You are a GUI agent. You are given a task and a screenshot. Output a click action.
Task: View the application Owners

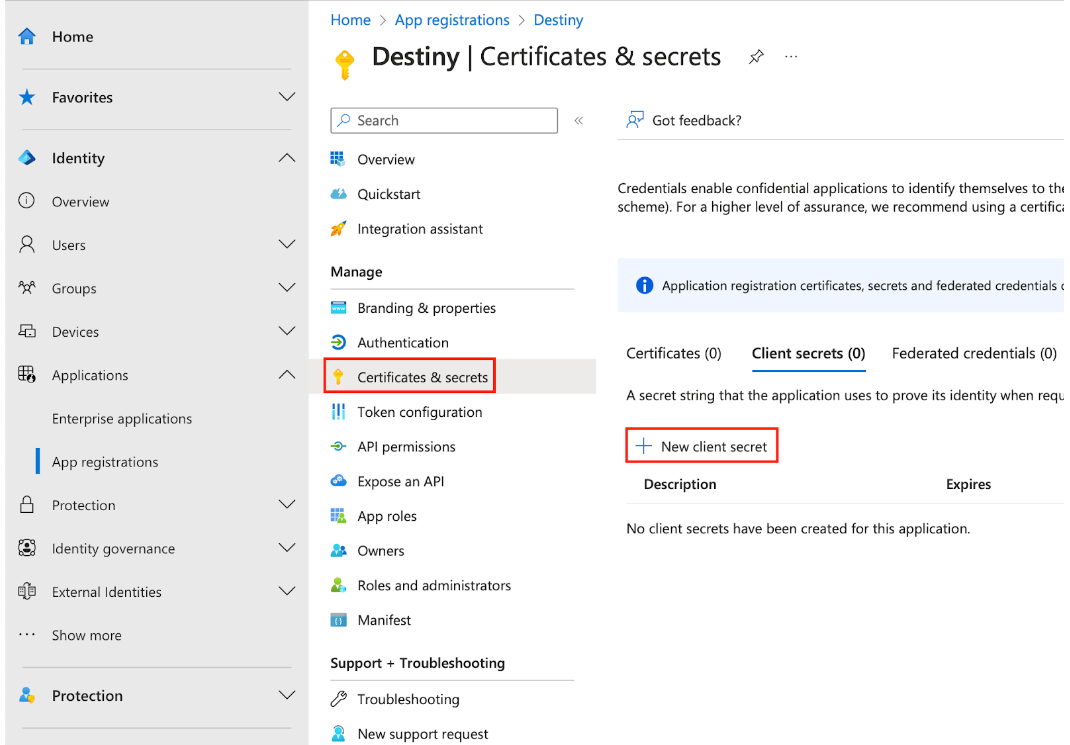381,550
